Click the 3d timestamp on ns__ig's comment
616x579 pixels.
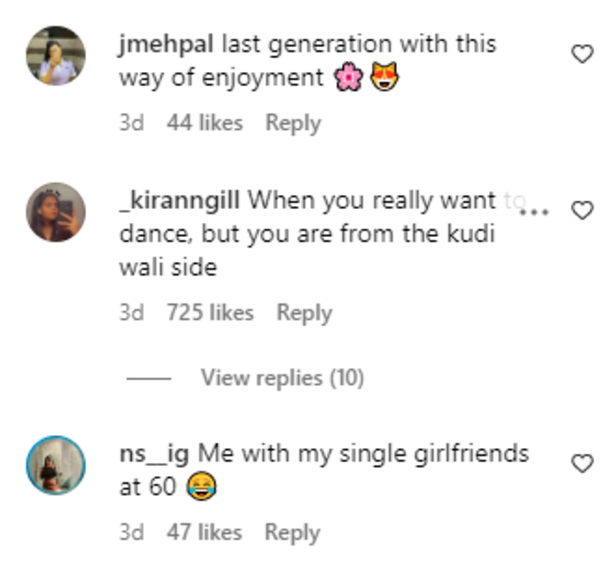point(131,532)
